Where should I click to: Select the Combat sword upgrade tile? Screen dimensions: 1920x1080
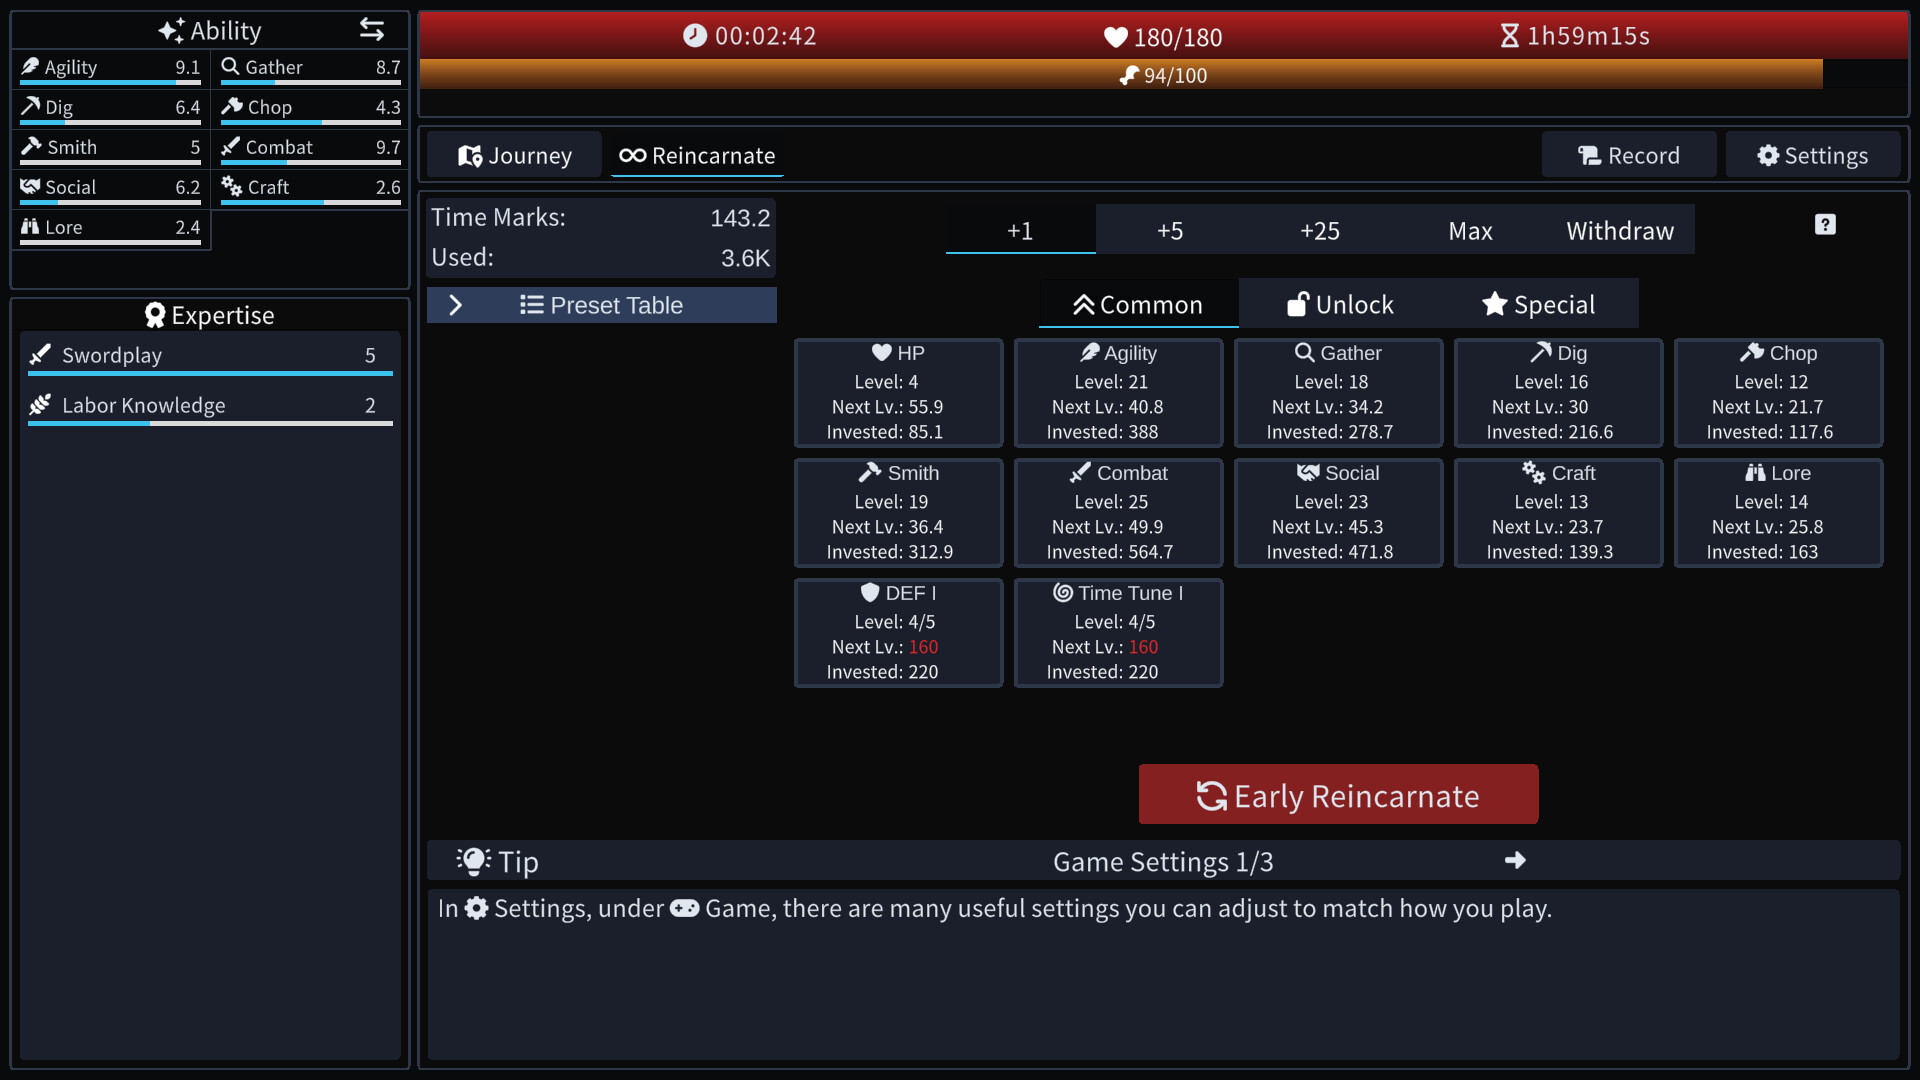tap(1118, 512)
